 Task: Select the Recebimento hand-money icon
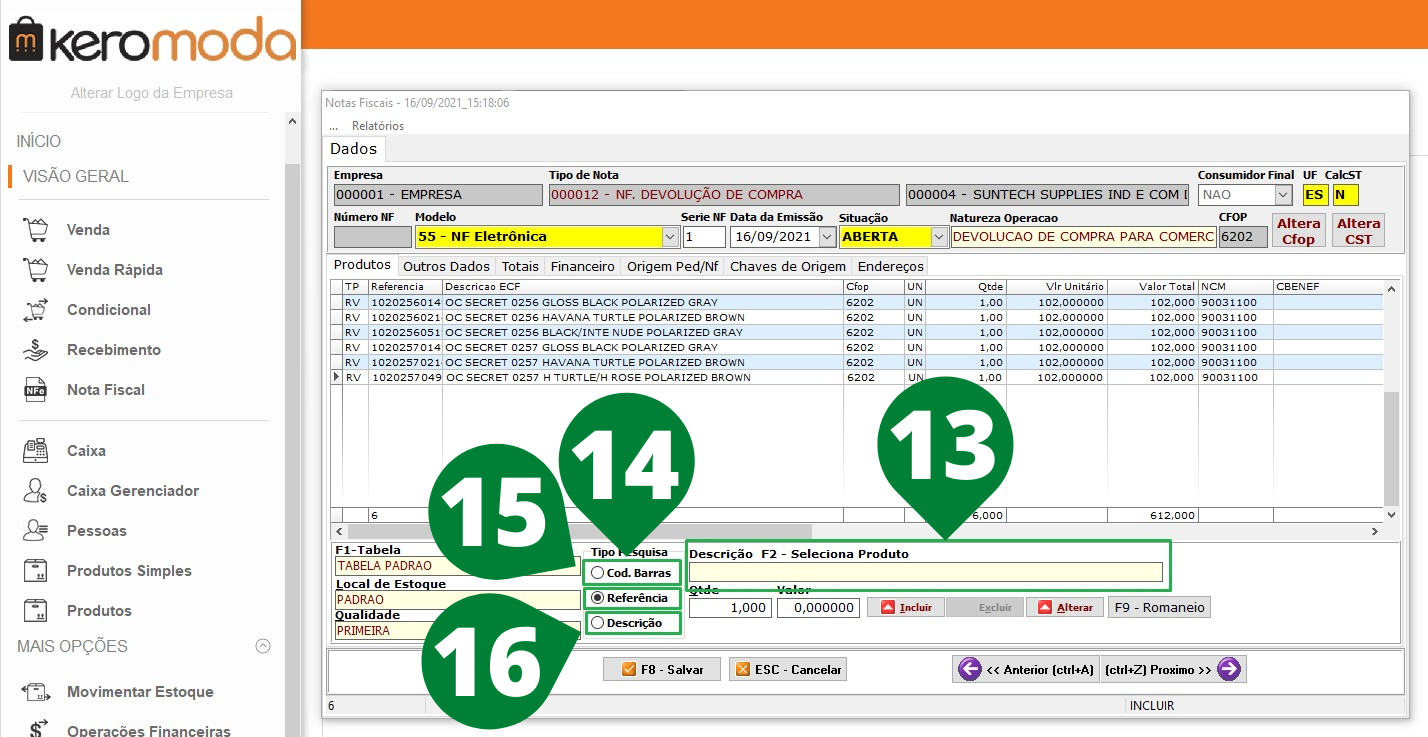coord(36,350)
